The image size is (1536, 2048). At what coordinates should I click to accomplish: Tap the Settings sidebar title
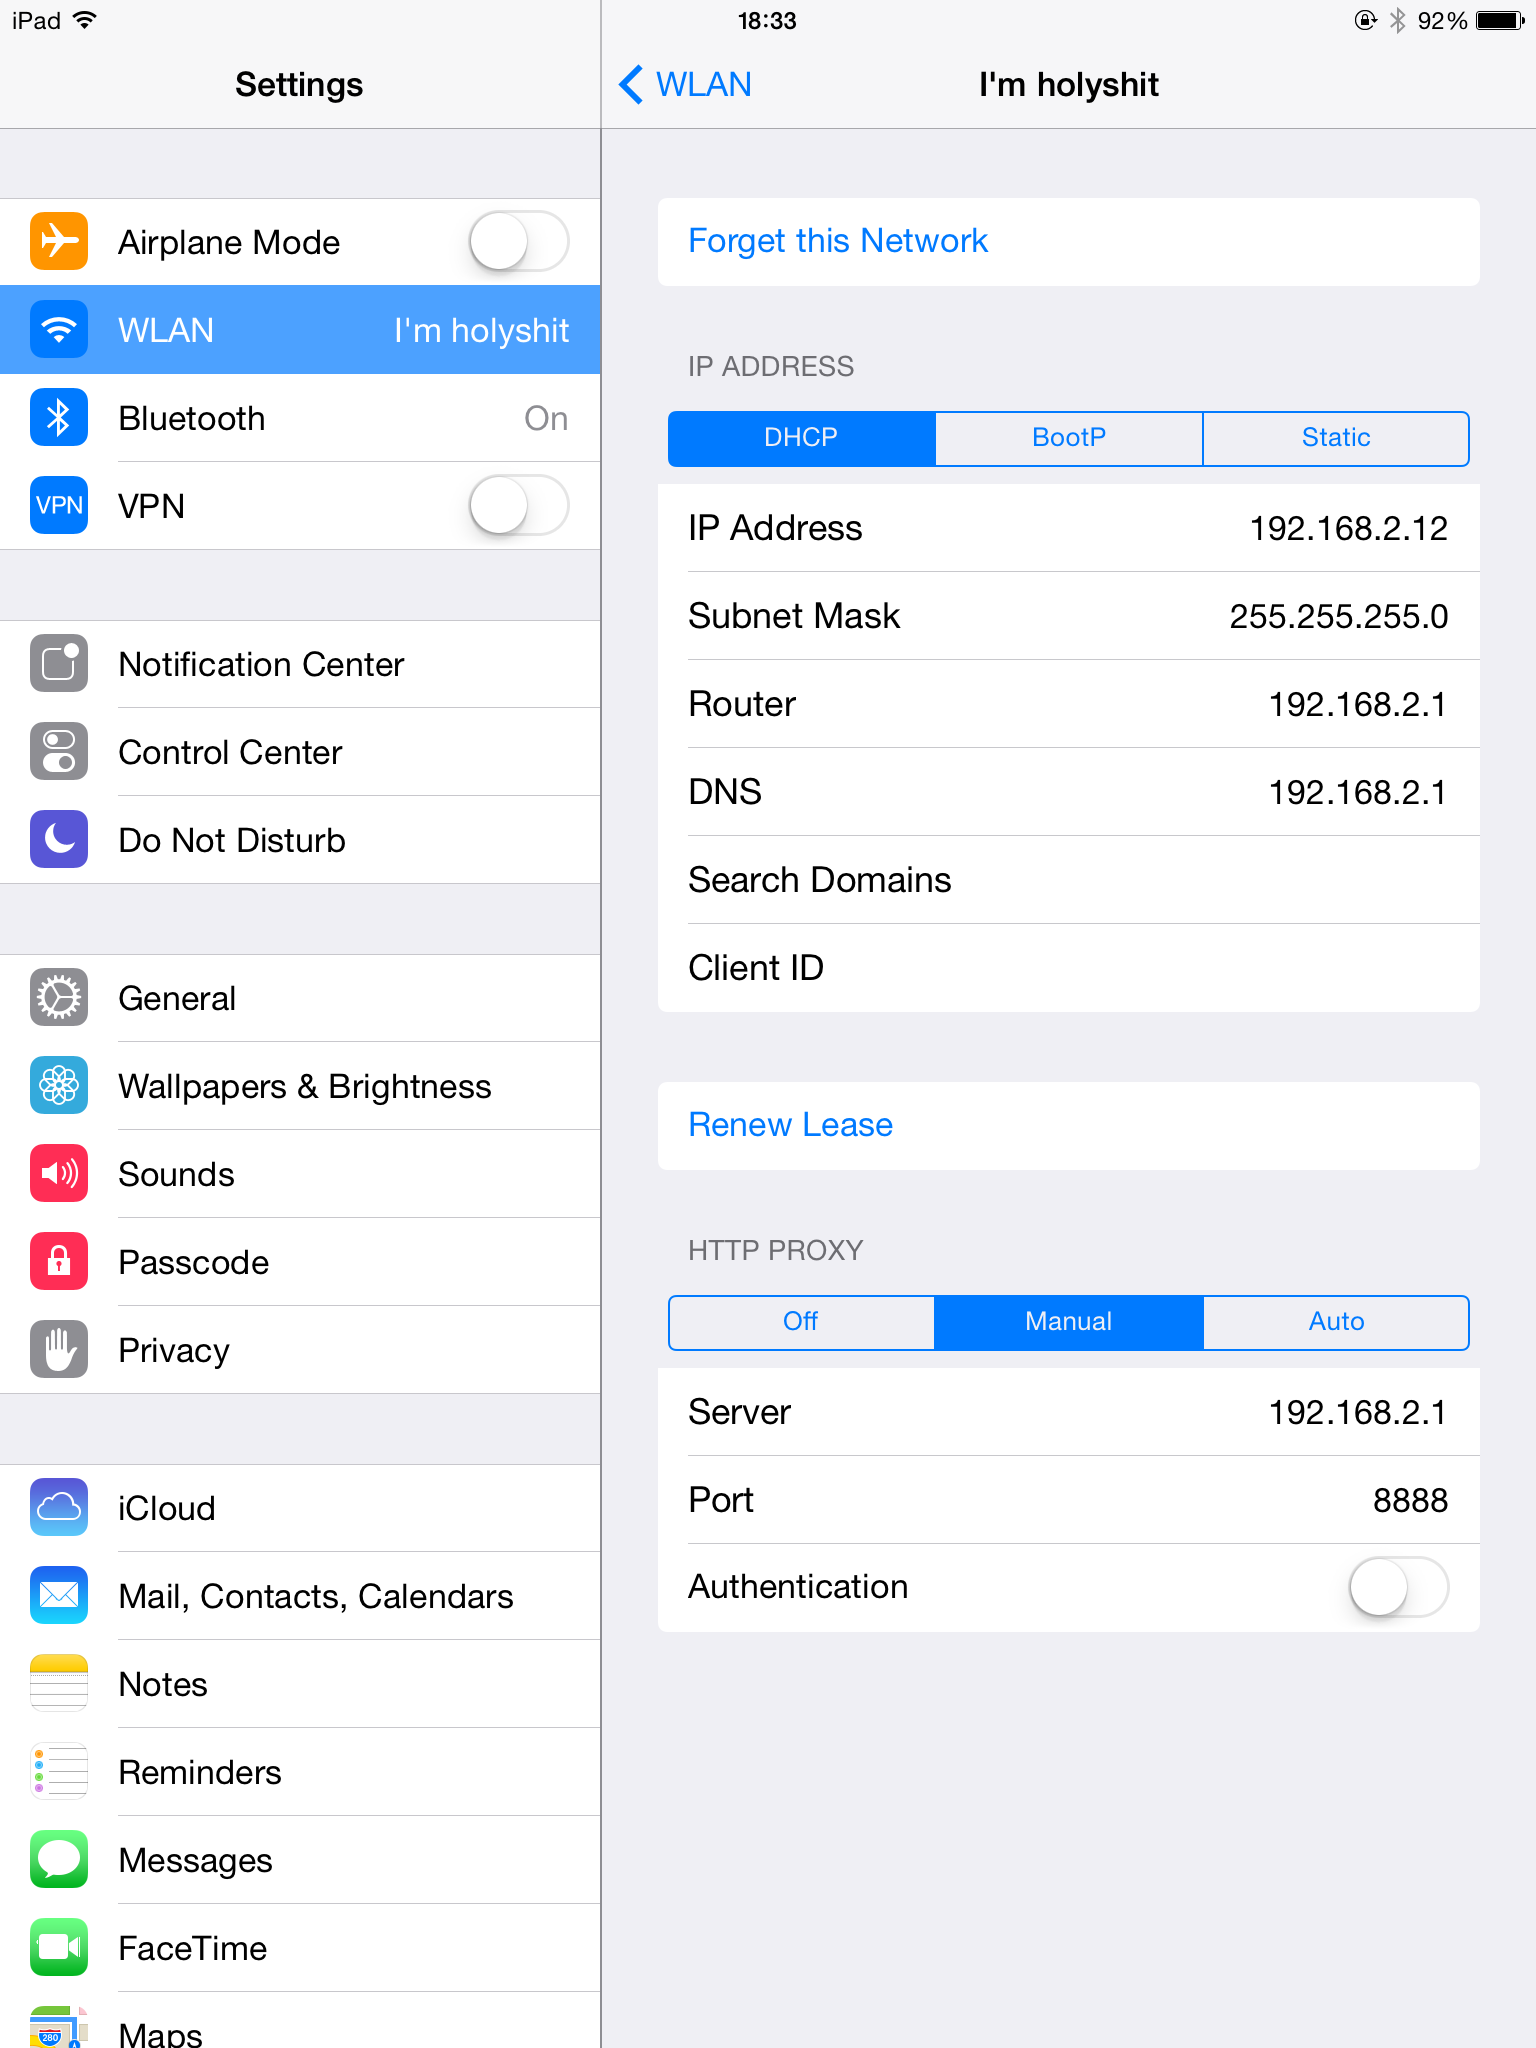tap(299, 85)
